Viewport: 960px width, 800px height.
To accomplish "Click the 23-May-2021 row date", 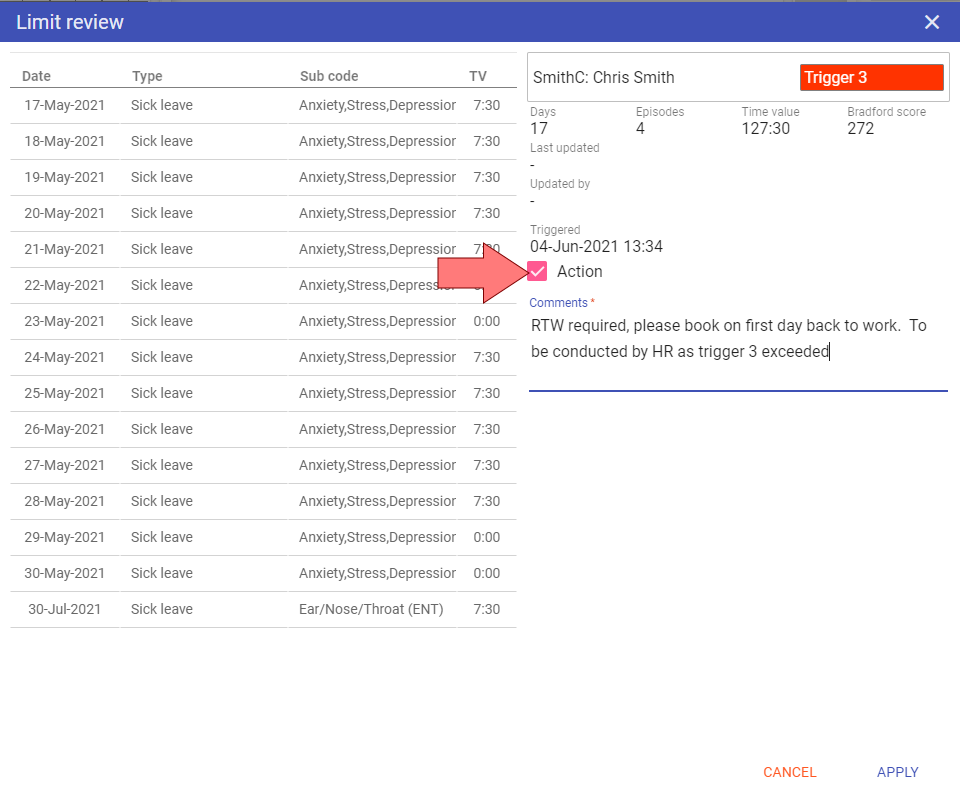I will 64,321.
